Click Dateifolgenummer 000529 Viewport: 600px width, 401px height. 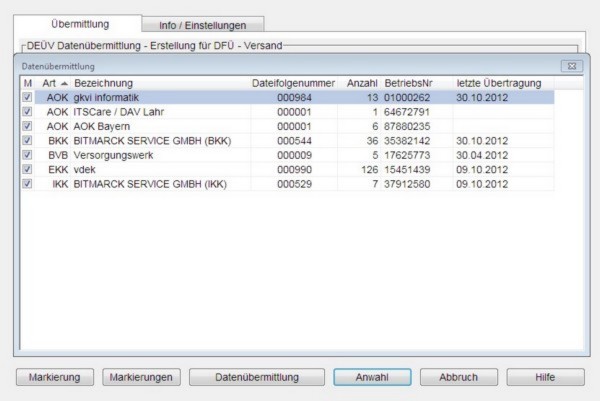click(294, 184)
